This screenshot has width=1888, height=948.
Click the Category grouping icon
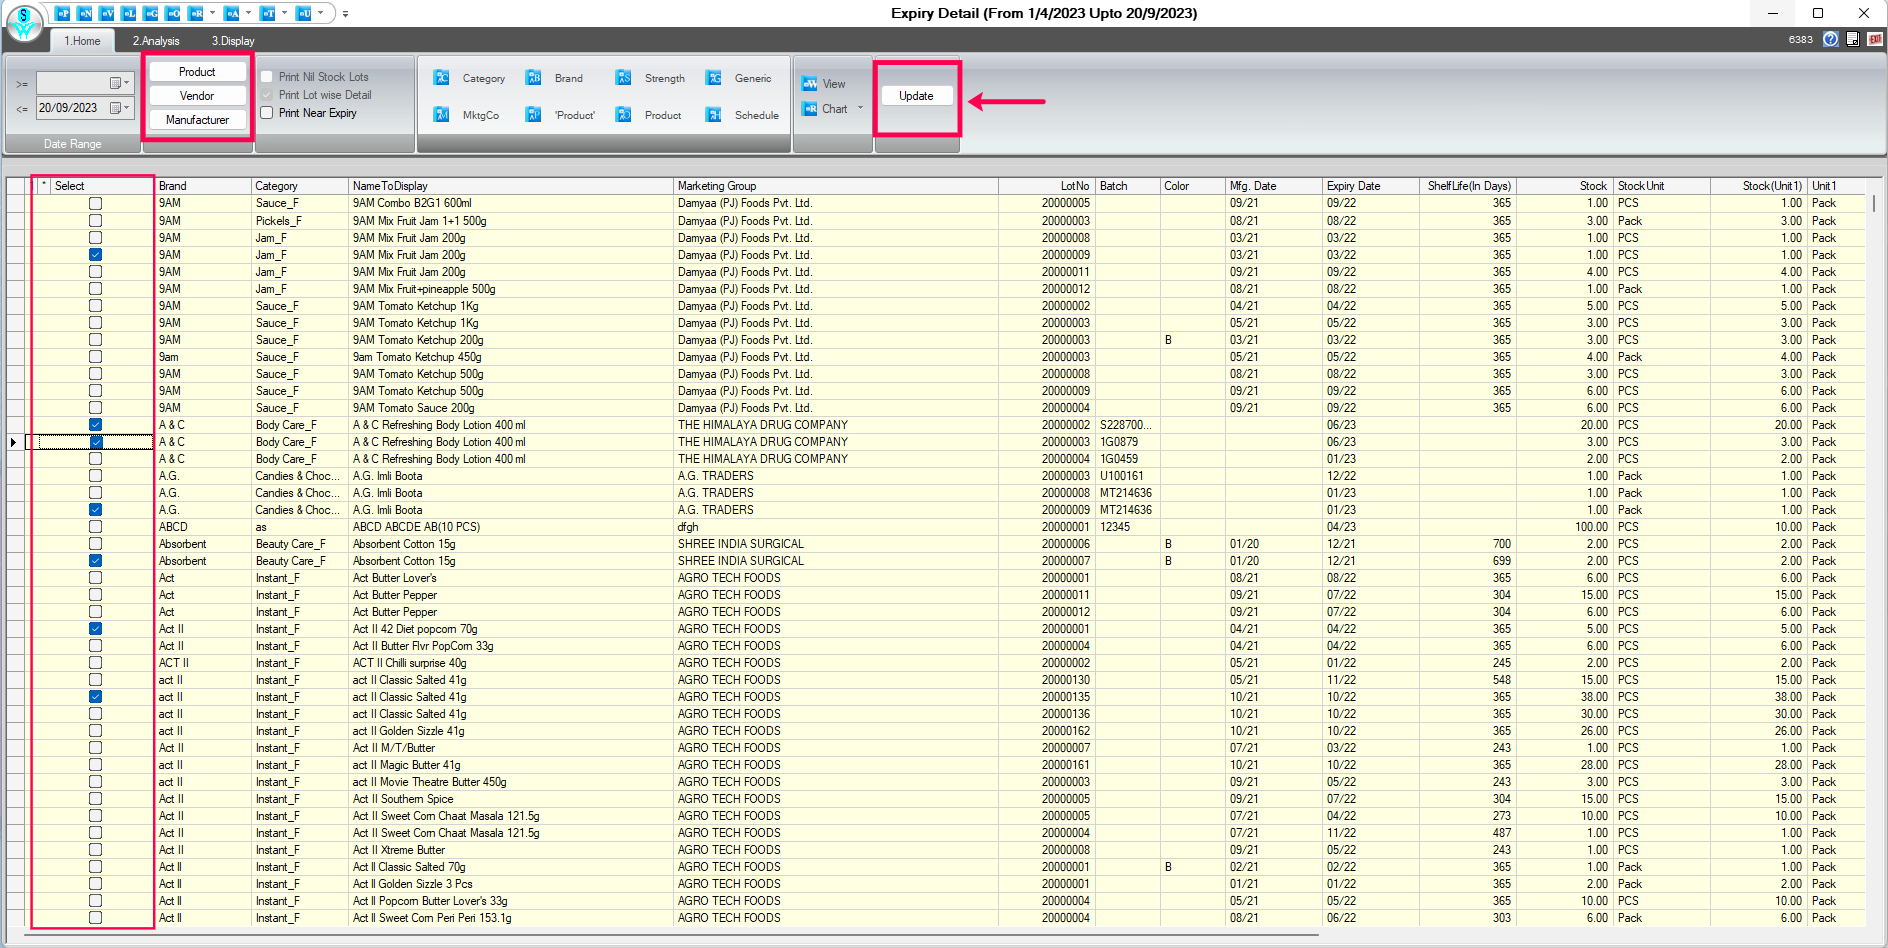441,78
